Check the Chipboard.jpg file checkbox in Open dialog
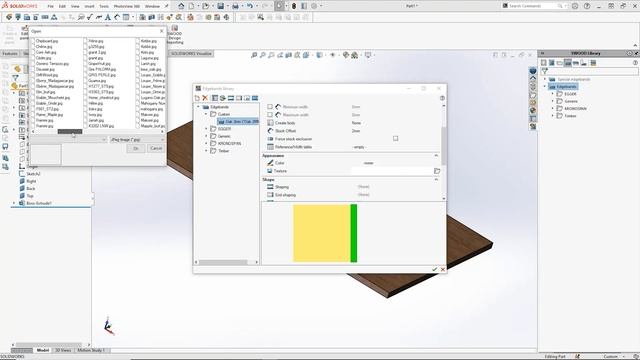This screenshot has width=640, height=360. (33, 41)
